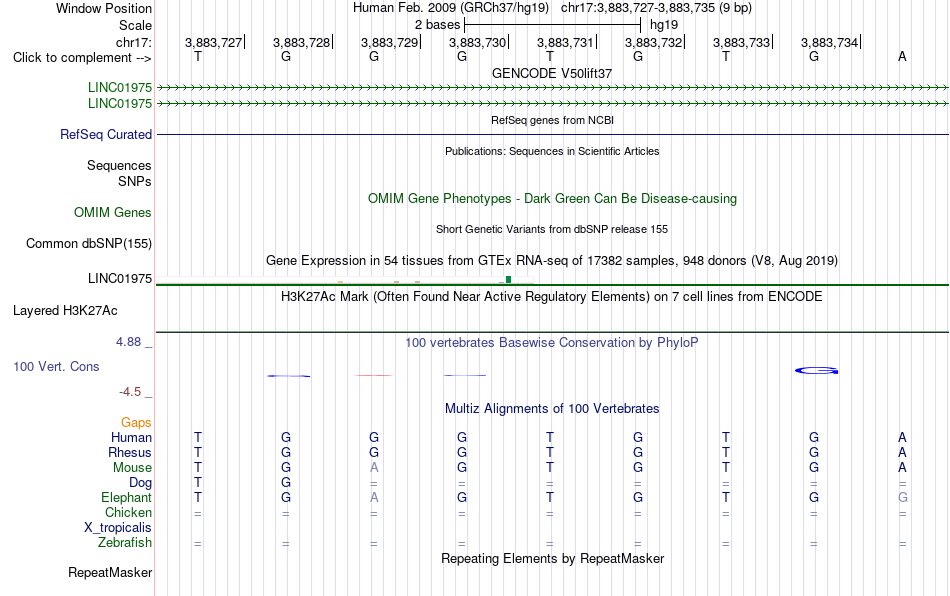Screen dimensions: 950x596
Task: Click the RefSeq Curated blue intron line
Action: pos(552,134)
